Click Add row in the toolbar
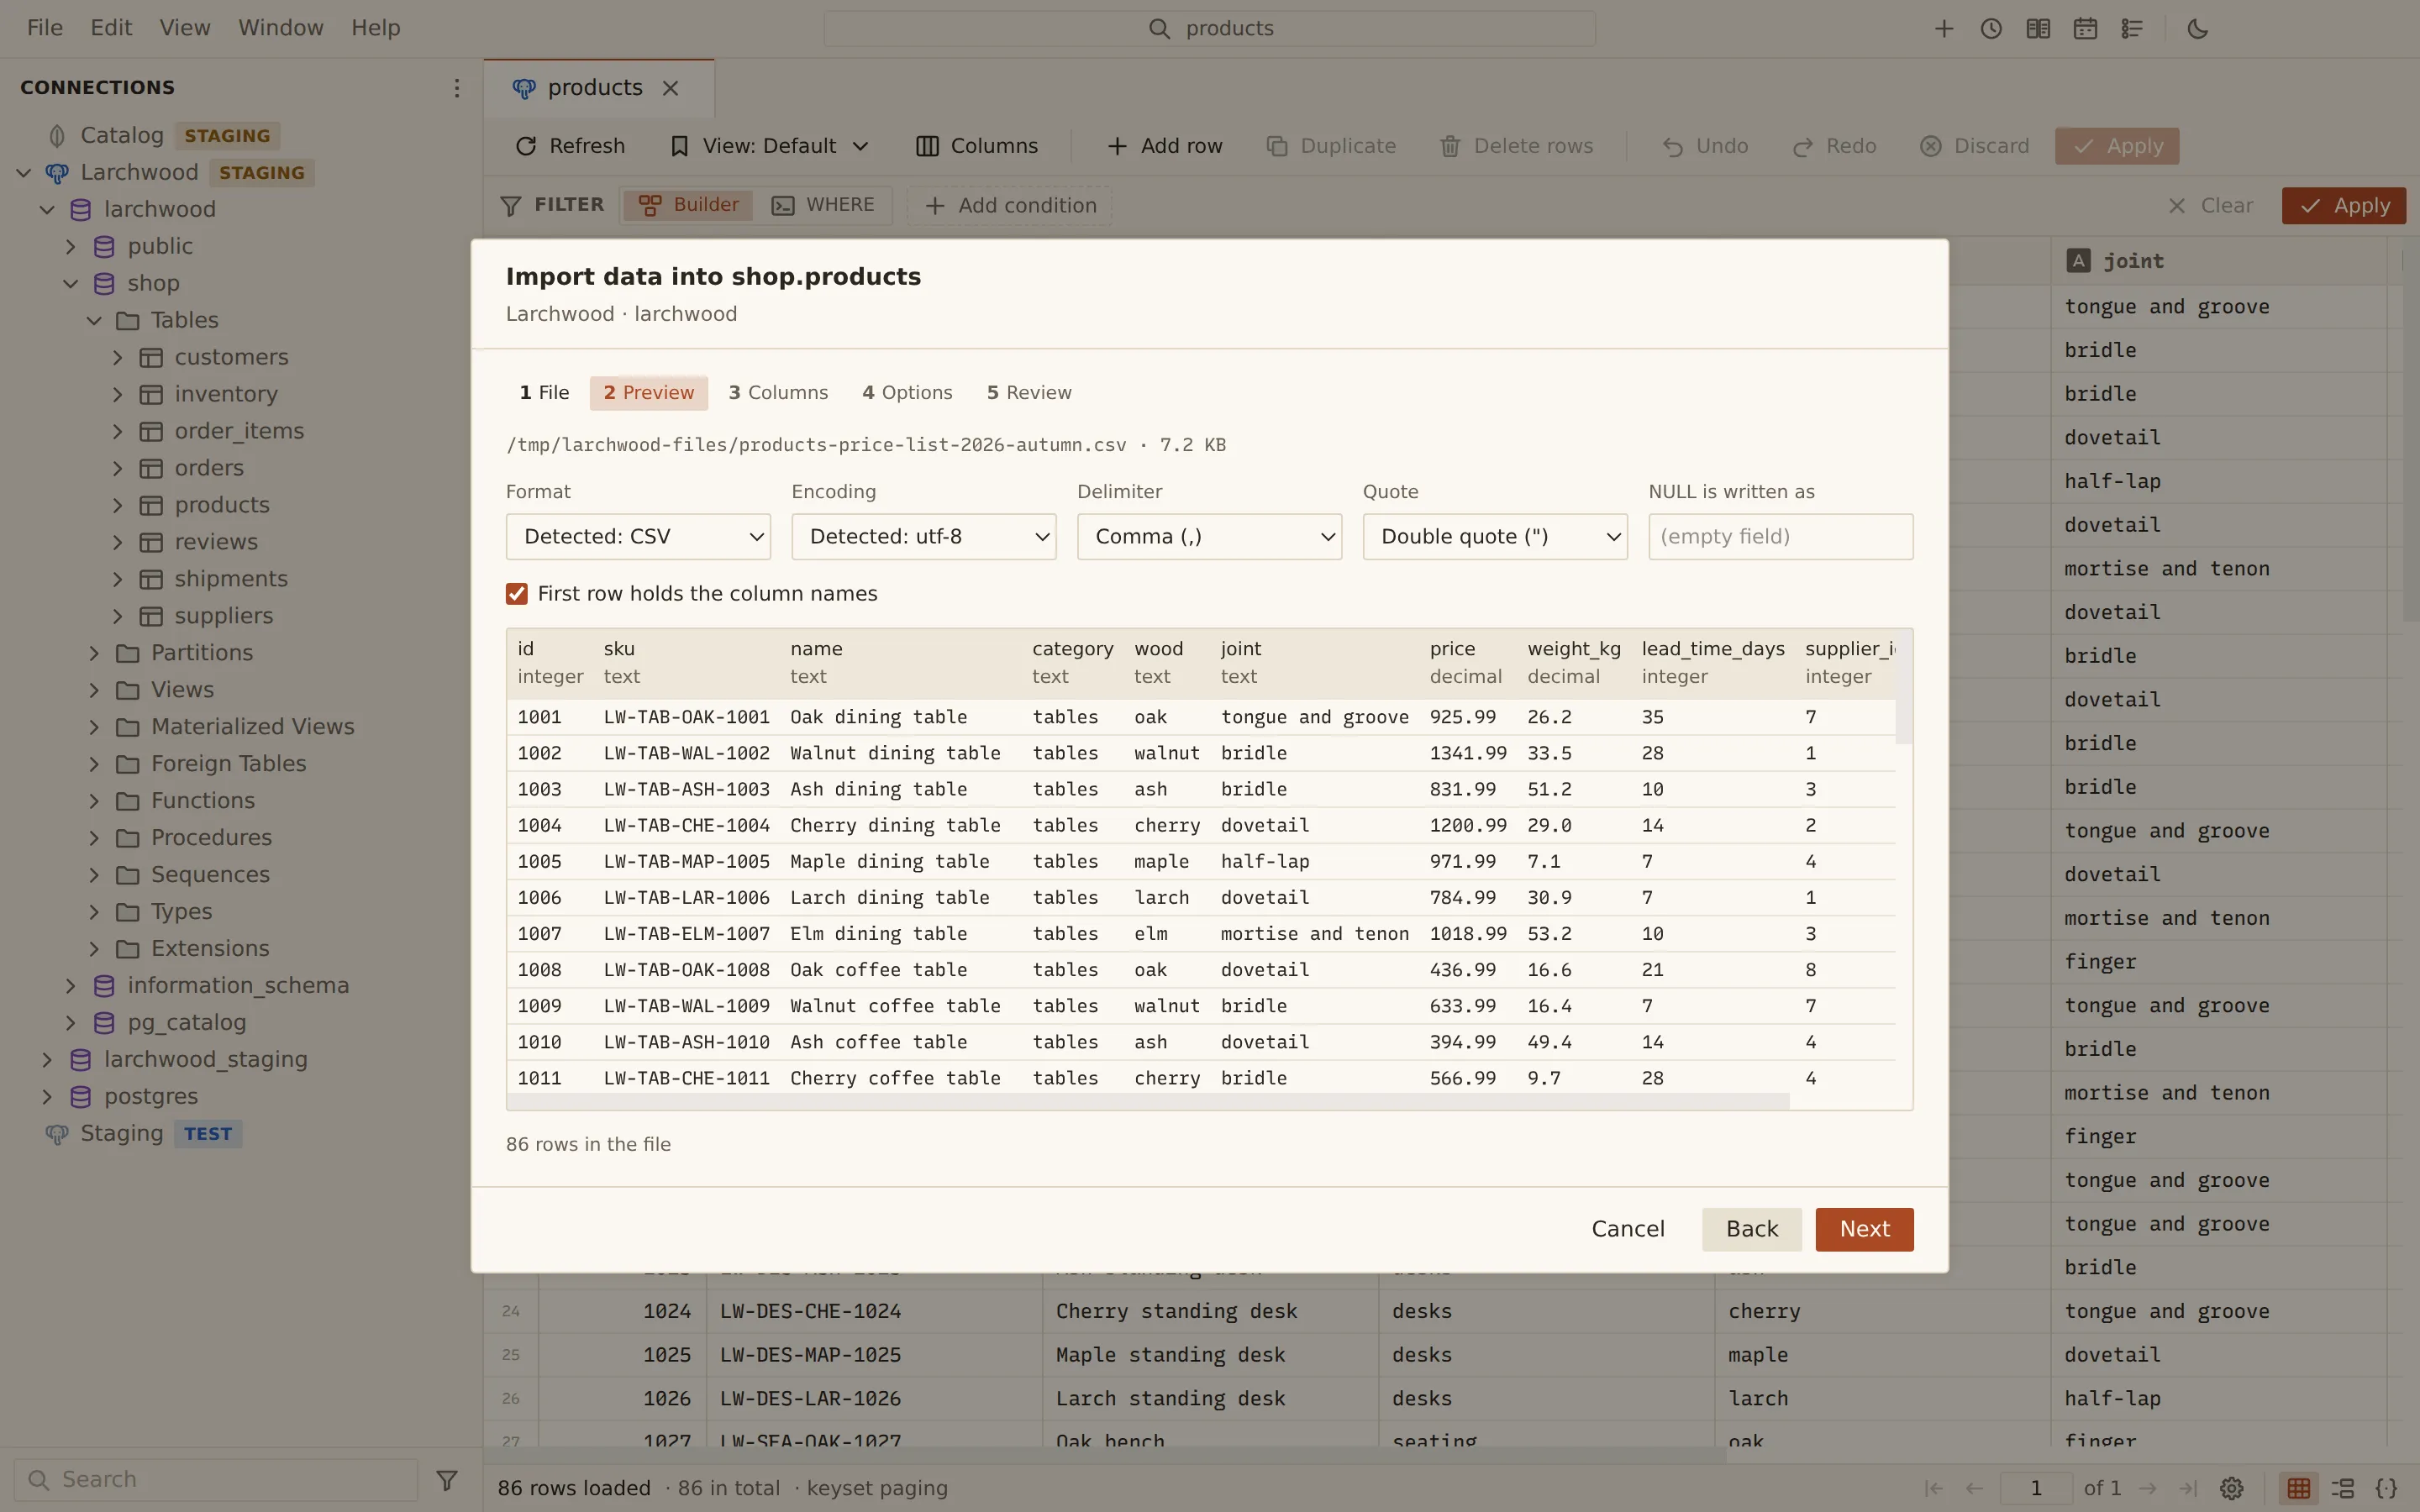Screen dimensions: 2420x1512 (1165, 146)
